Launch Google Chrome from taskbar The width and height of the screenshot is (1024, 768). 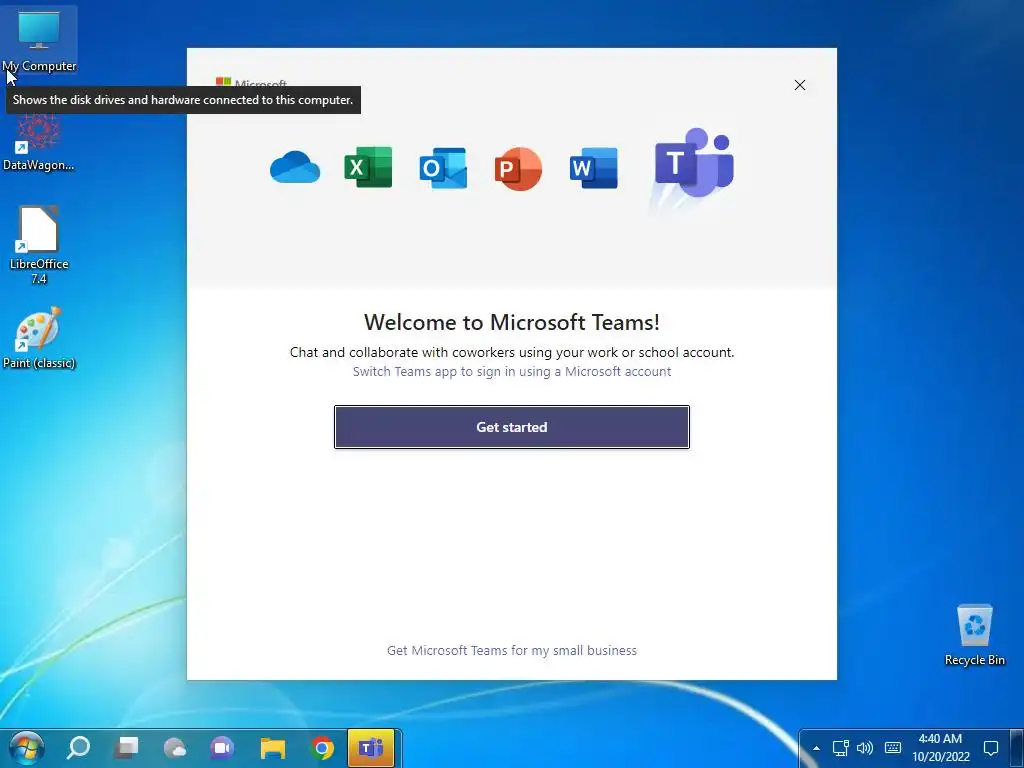coord(322,748)
